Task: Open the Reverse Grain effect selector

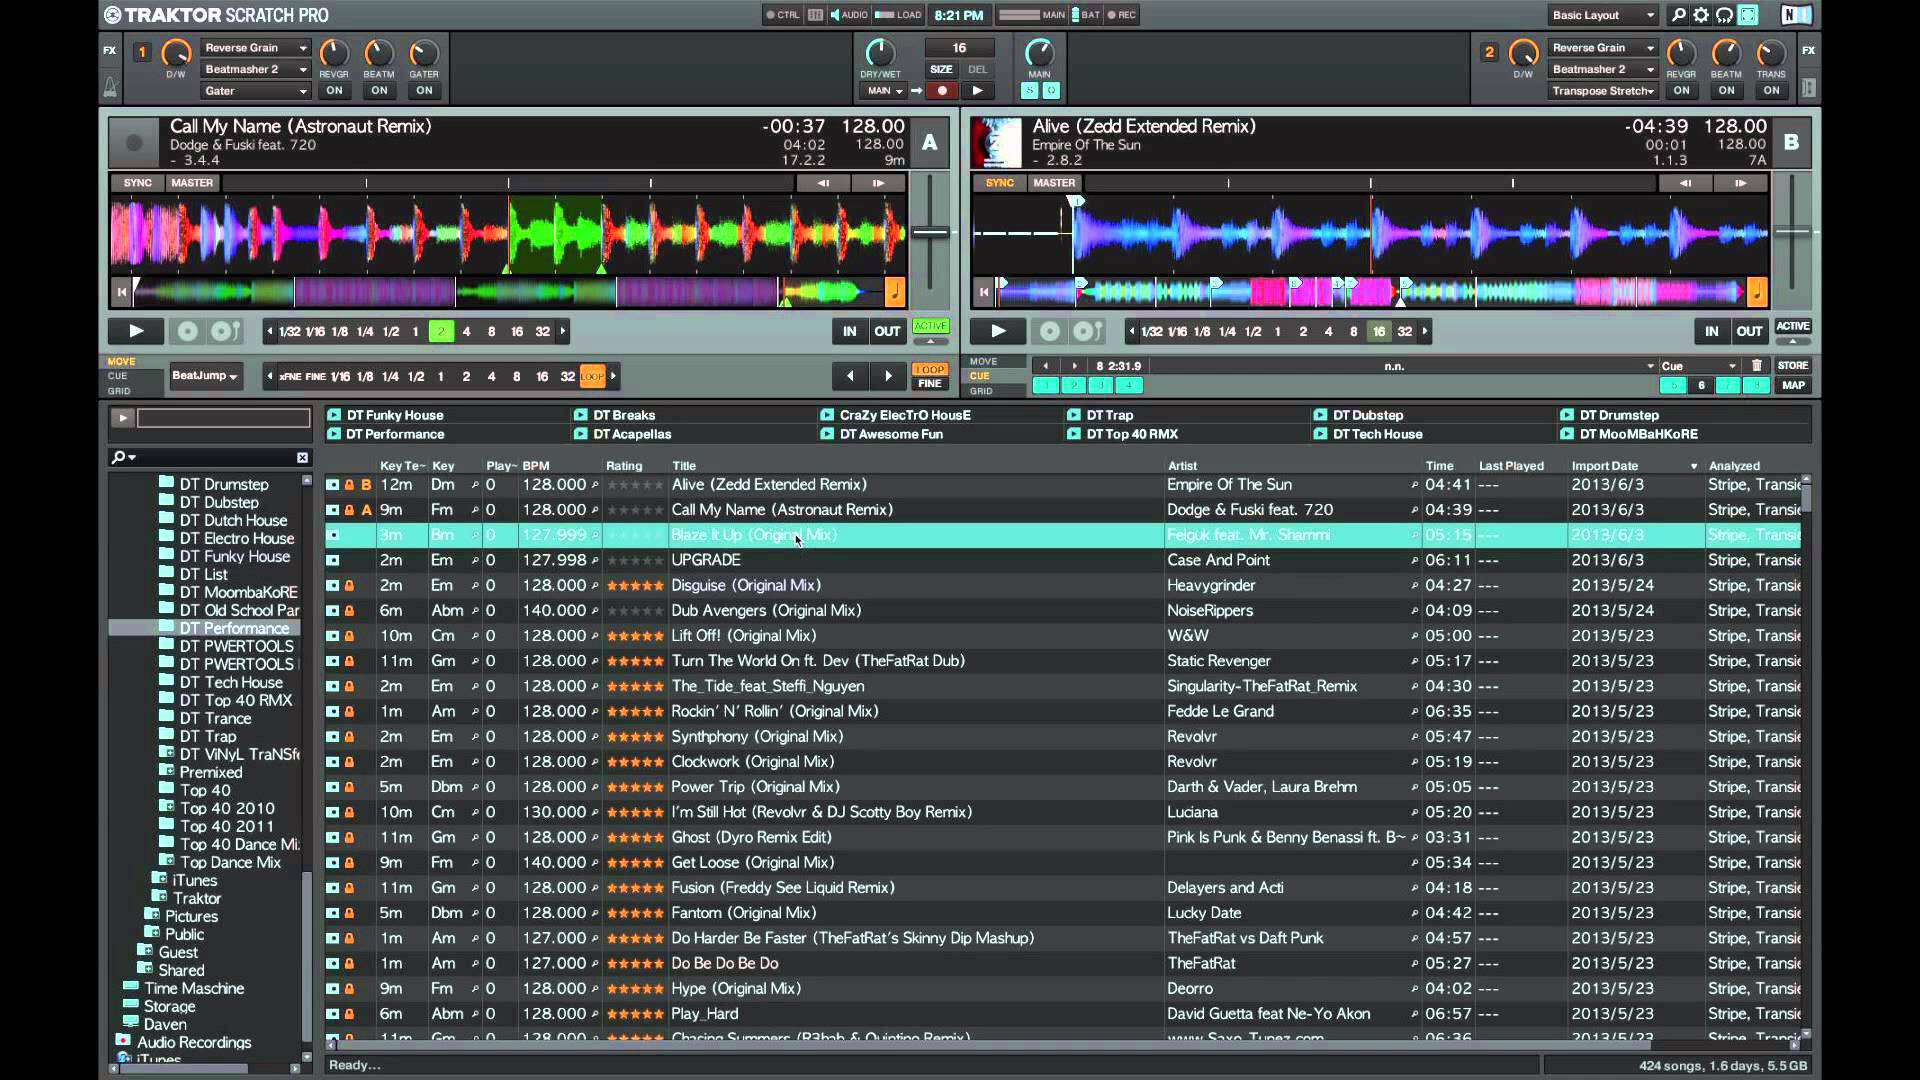Action: pos(253,47)
